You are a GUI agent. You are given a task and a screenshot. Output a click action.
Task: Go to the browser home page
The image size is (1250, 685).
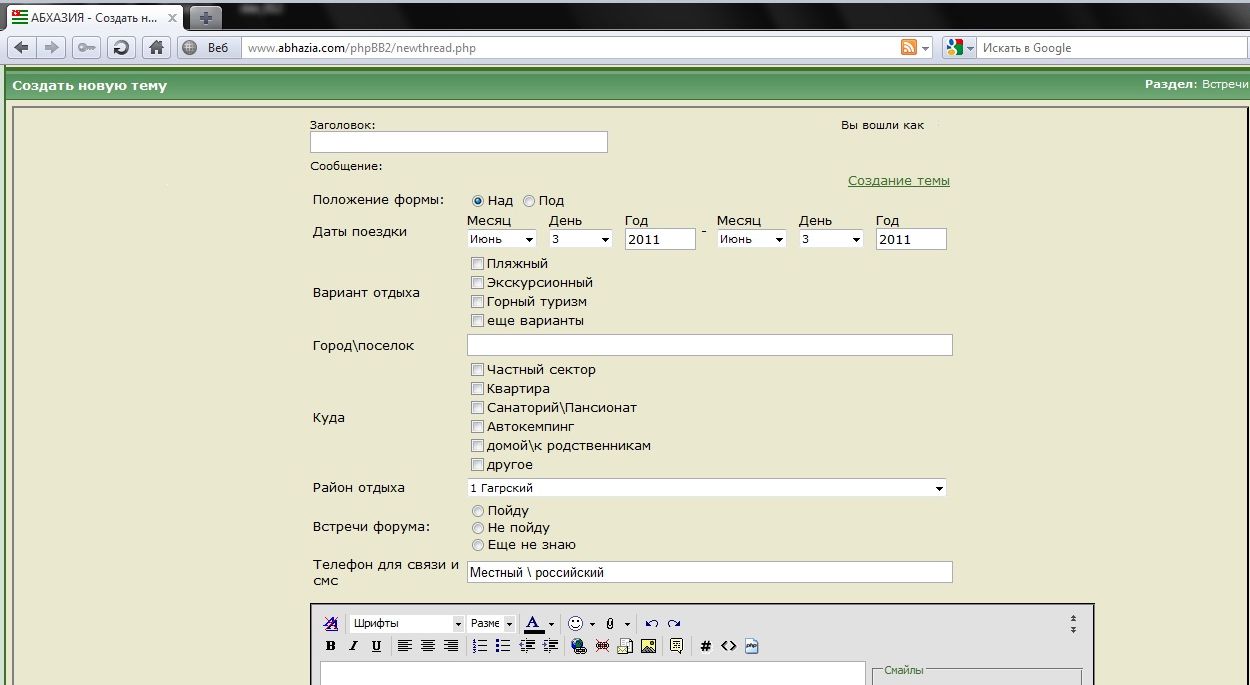(155, 47)
